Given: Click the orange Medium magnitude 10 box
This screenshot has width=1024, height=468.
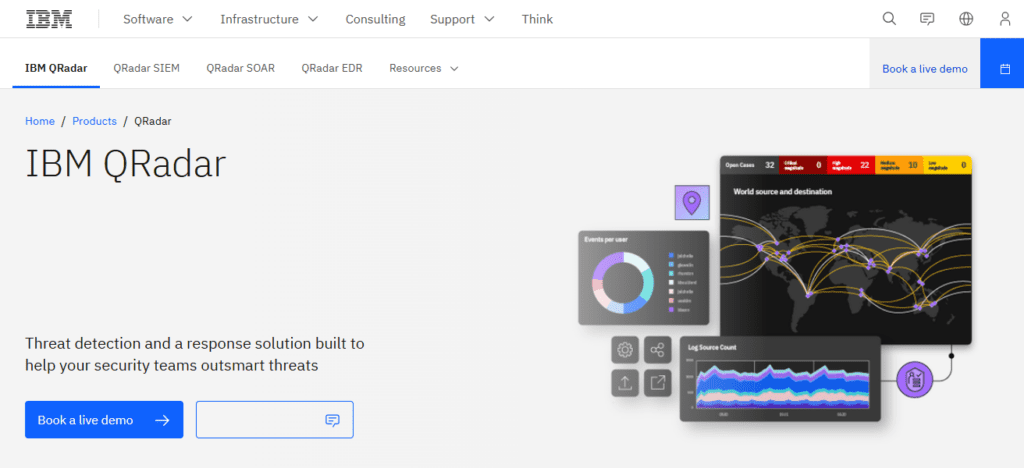Looking at the screenshot, I should coord(899,165).
